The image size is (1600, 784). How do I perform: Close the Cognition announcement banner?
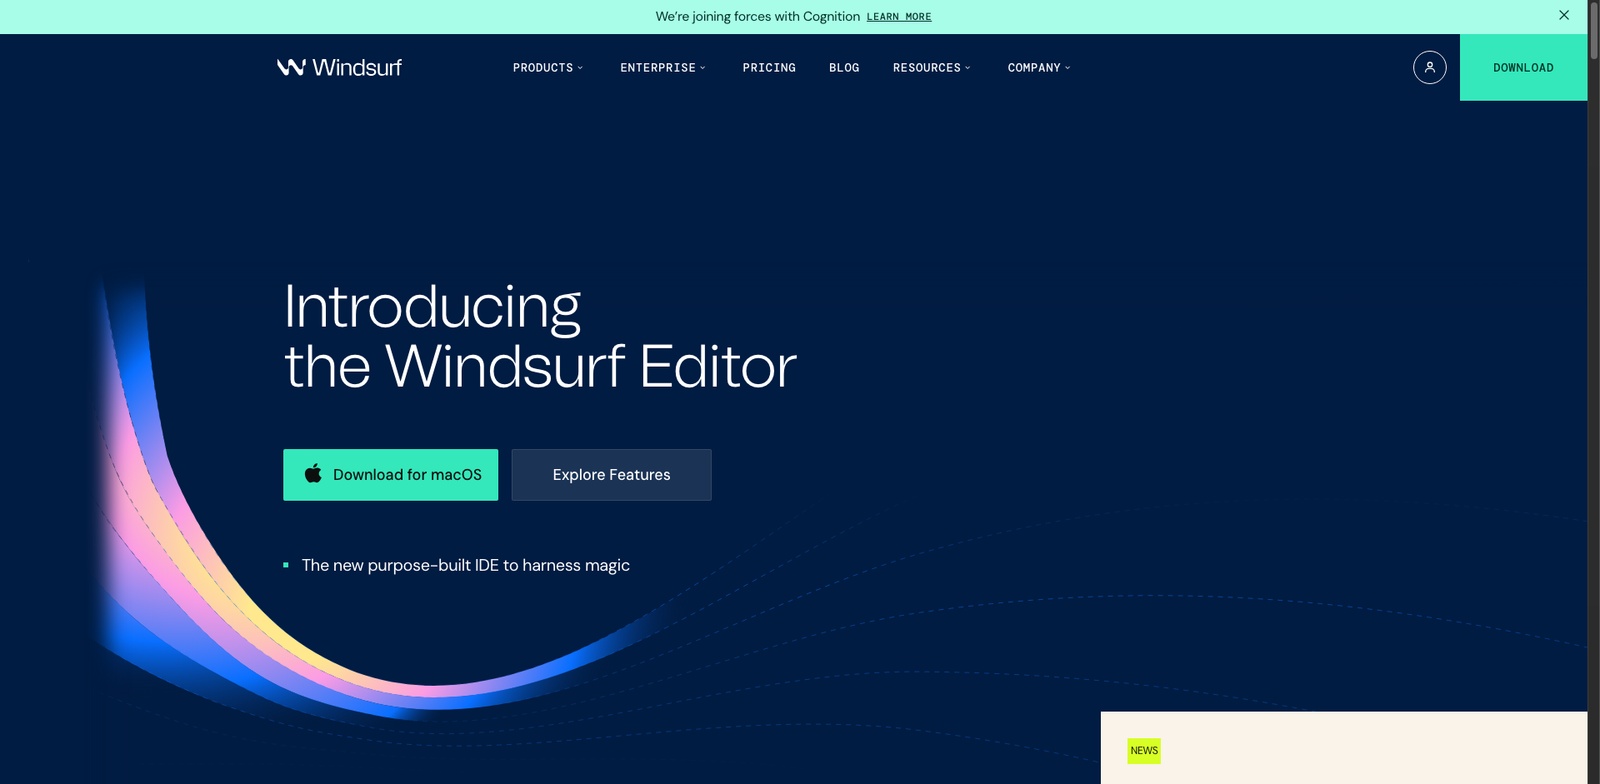coord(1564,15)
